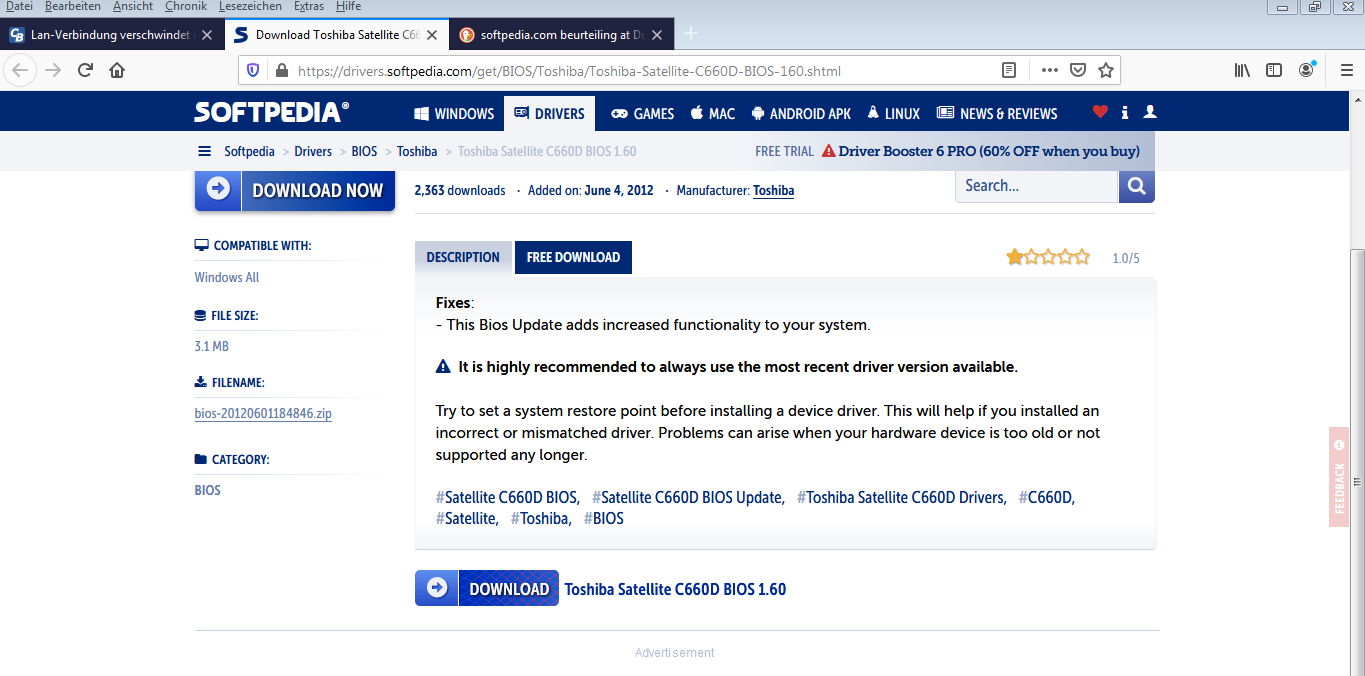Open the #Toshiba Satellite C660D Drivers tag

coord(902,497)
